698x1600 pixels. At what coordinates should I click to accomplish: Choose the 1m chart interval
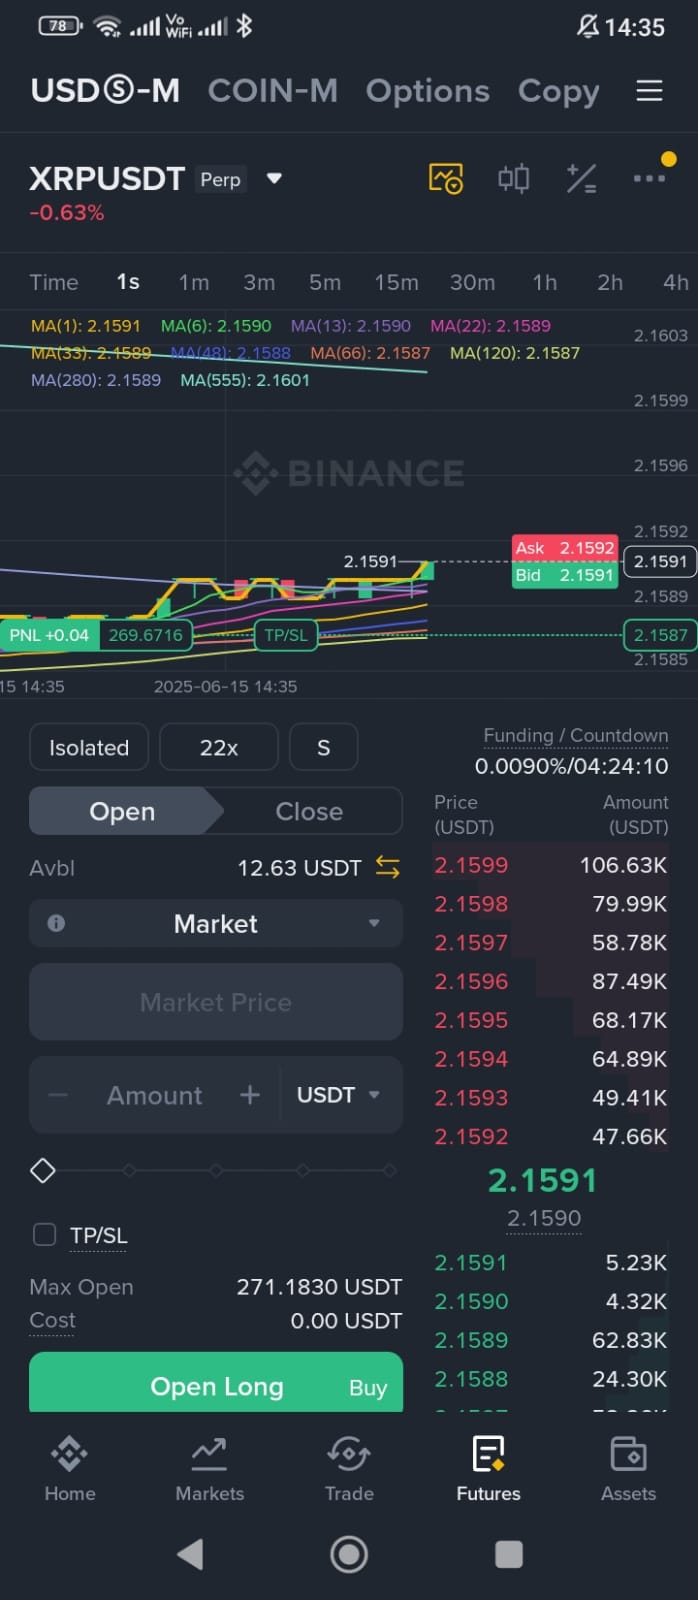194,282
